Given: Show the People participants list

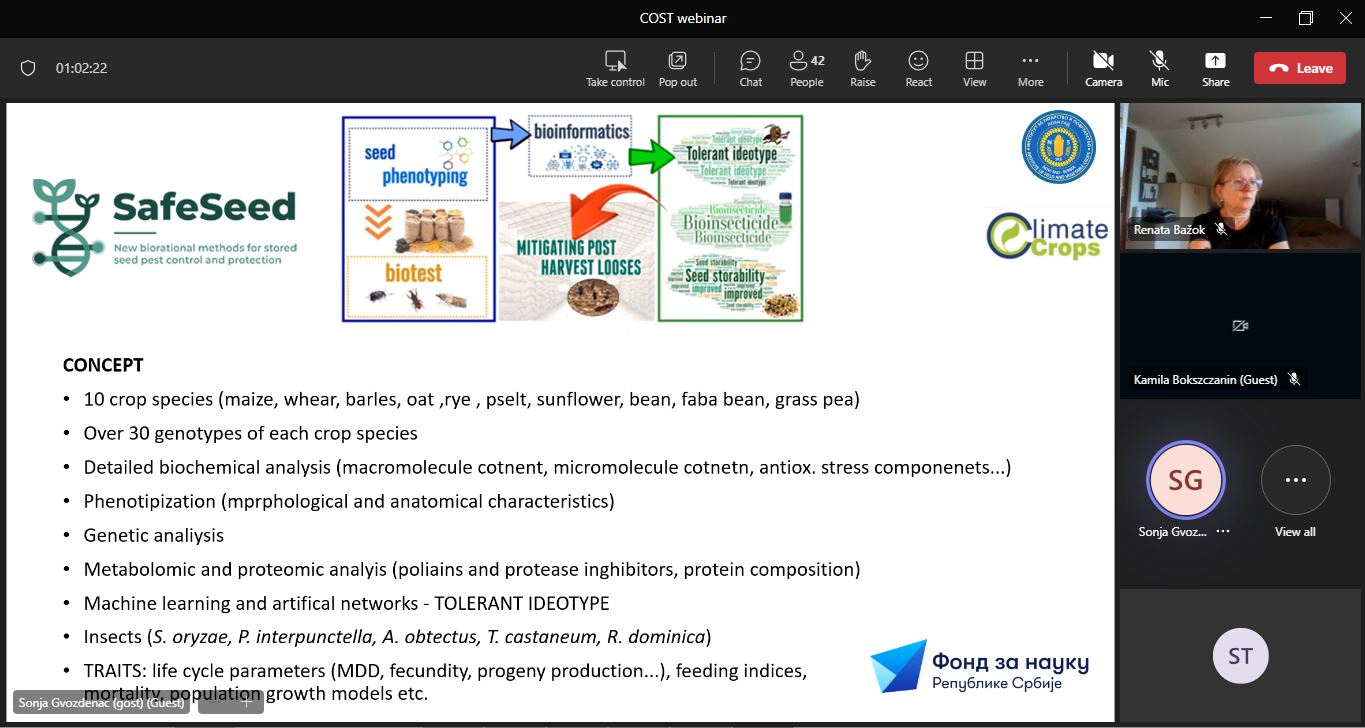Looking at the screenshot, I should tap(806, 68).
